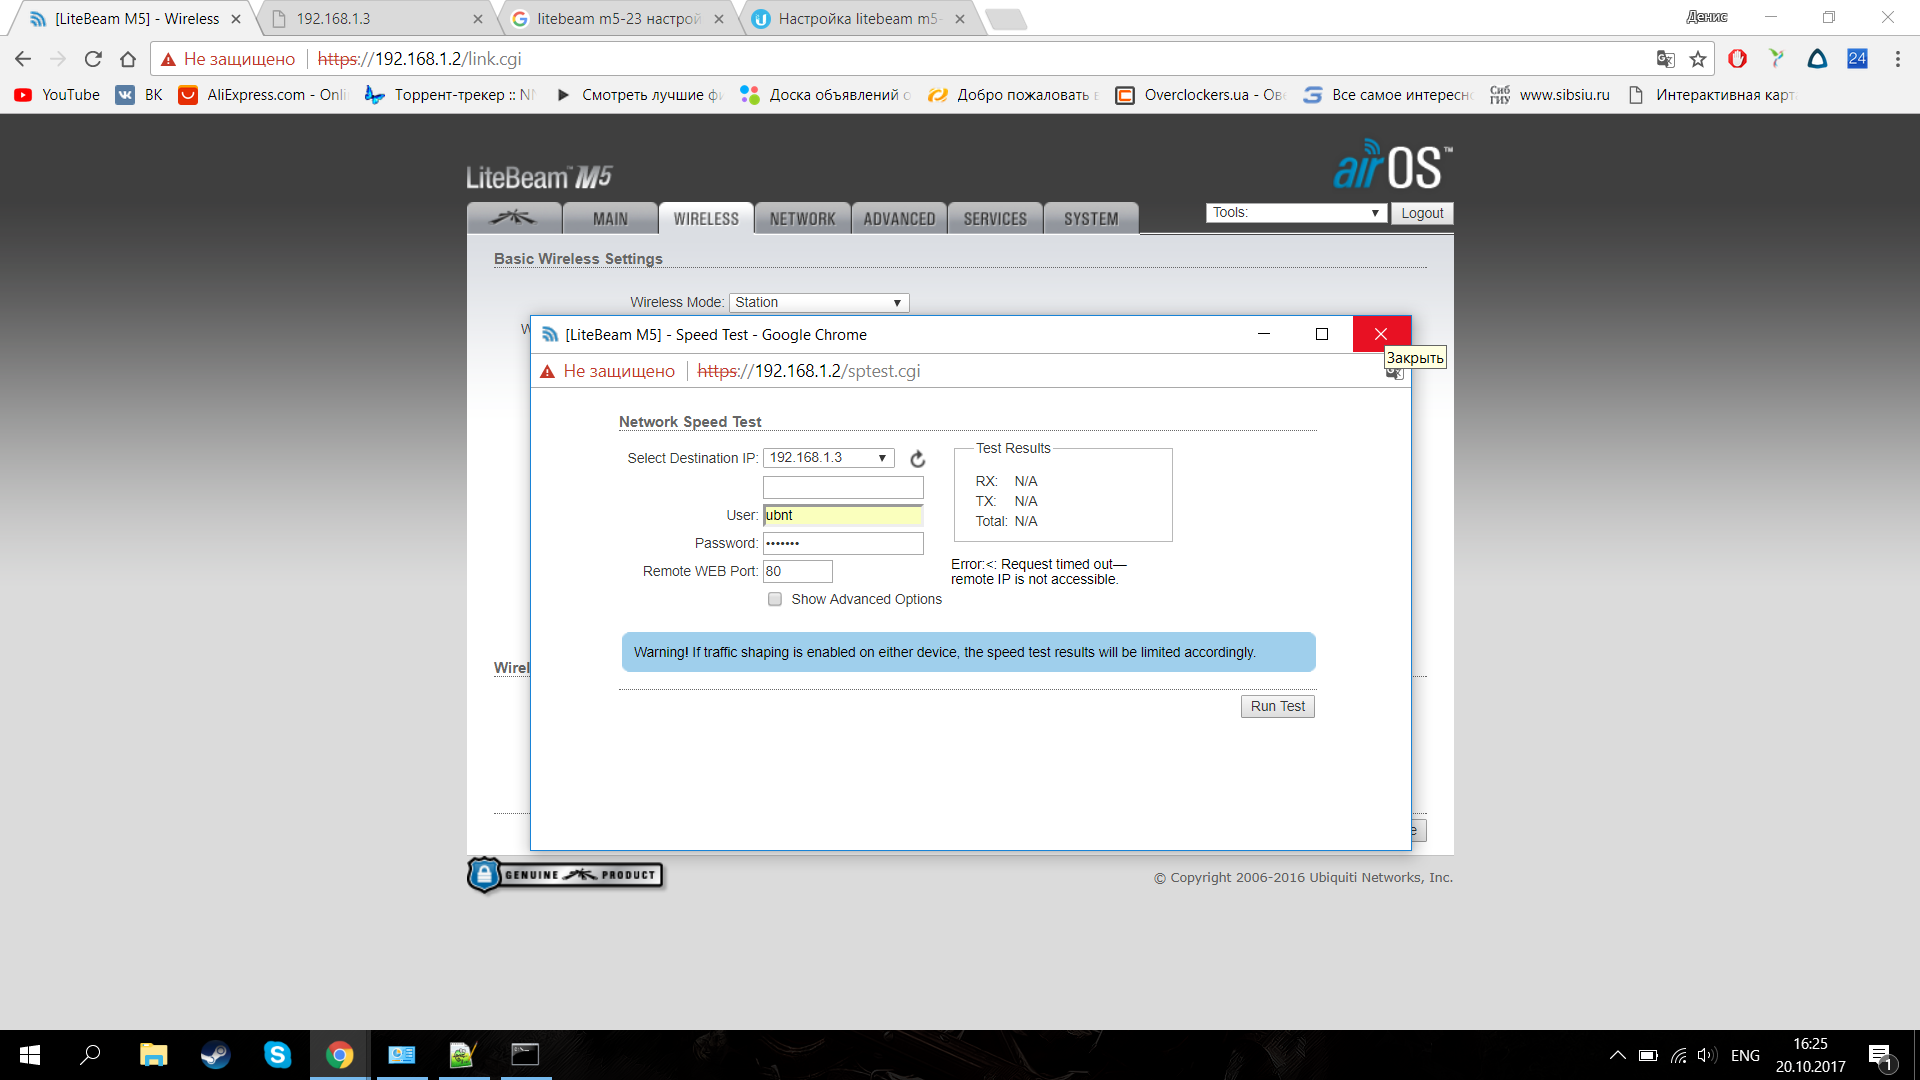
Task: Click the blue 24 extension icon
Action: [x=1857, y=59]
